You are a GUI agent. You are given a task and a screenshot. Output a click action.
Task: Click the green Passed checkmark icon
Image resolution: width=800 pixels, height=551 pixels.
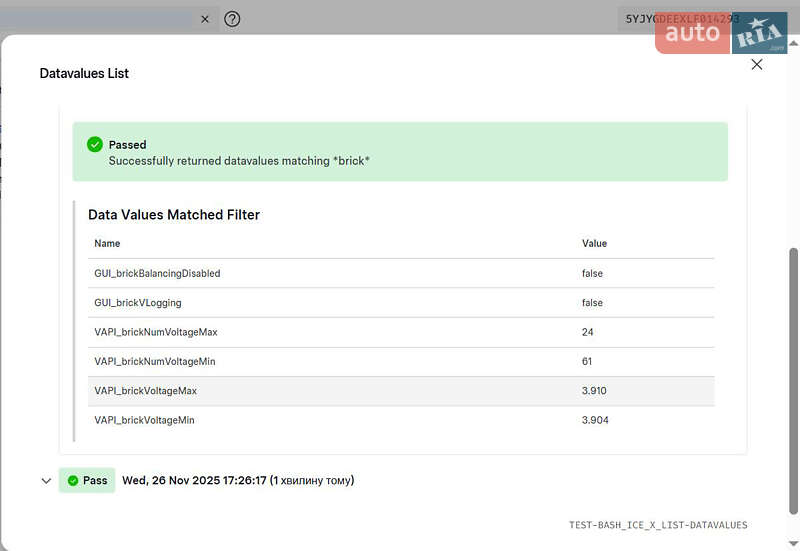(95, 144)
